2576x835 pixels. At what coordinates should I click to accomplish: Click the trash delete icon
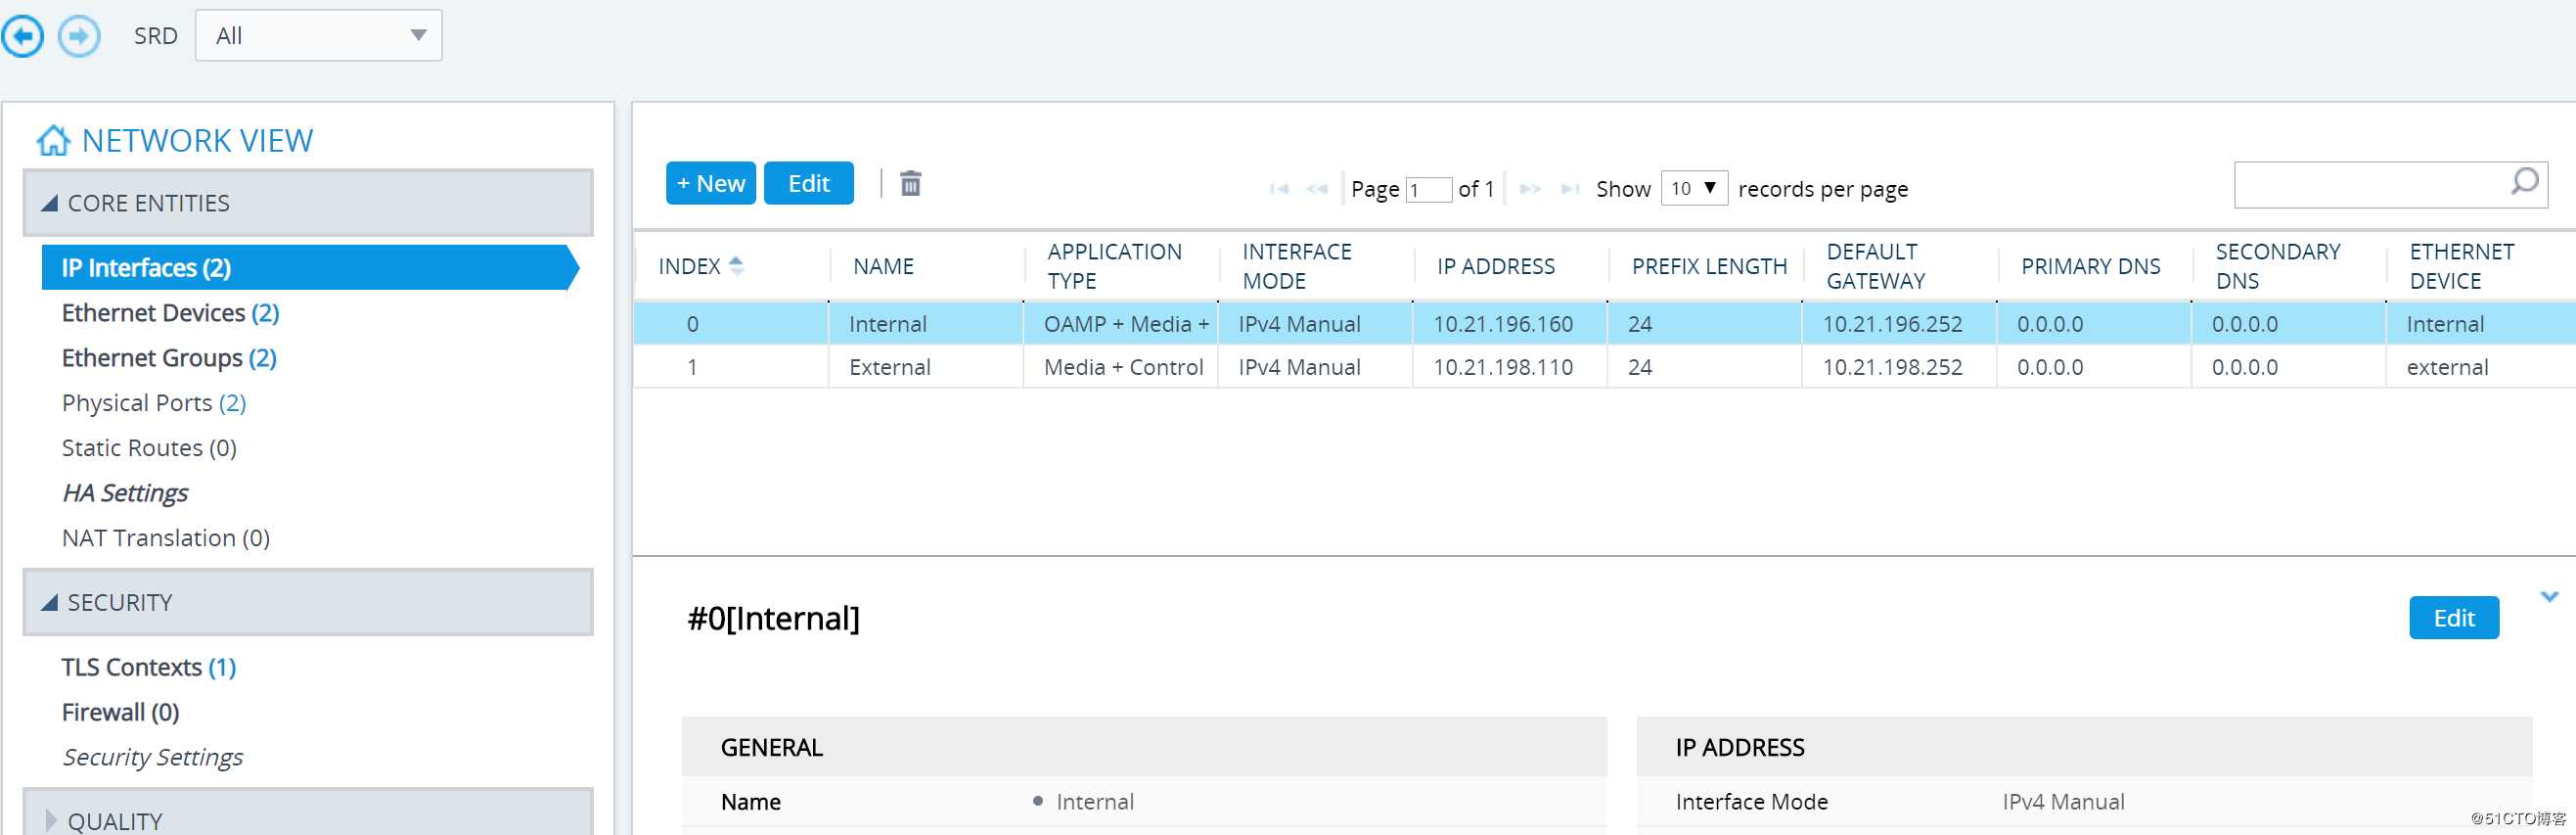(910, 183)
